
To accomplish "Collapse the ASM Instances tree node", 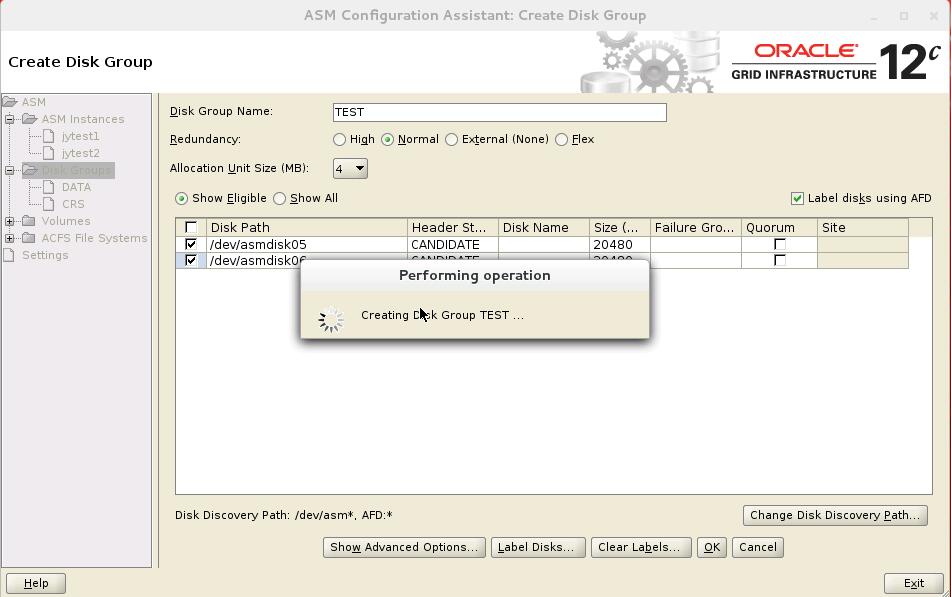I will pos(10,120).
